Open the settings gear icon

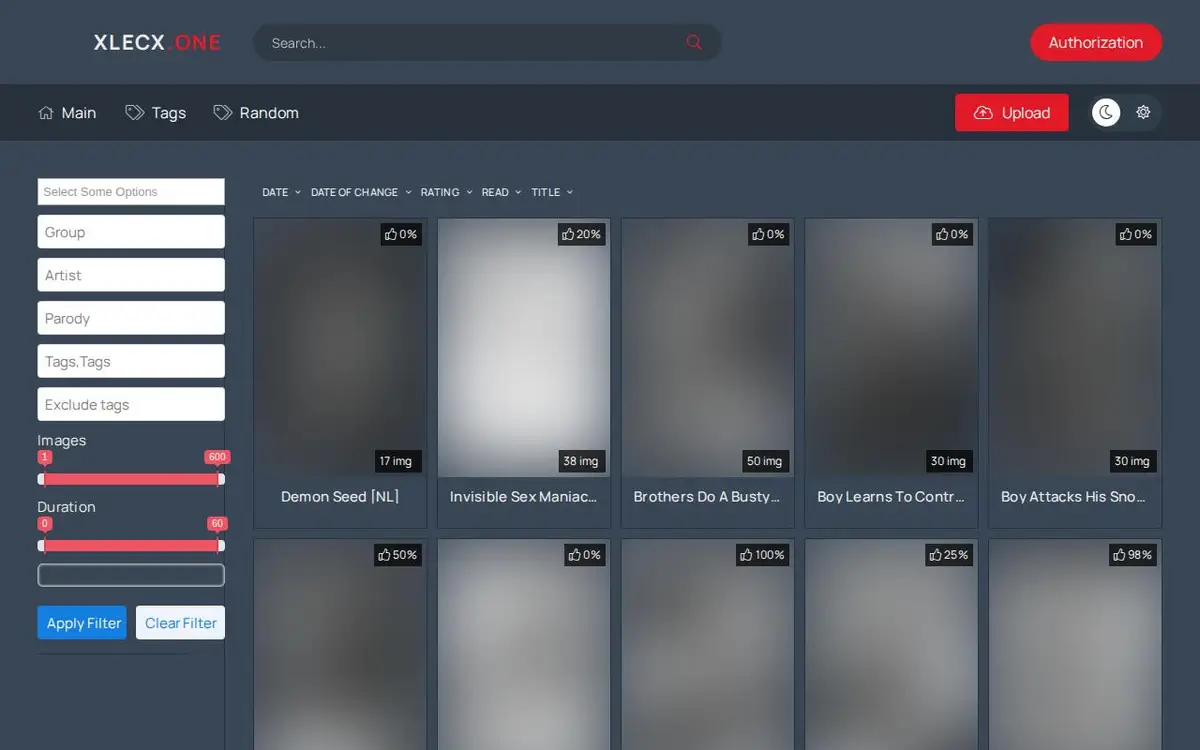pyautogui.click(x=1143, y=112)
